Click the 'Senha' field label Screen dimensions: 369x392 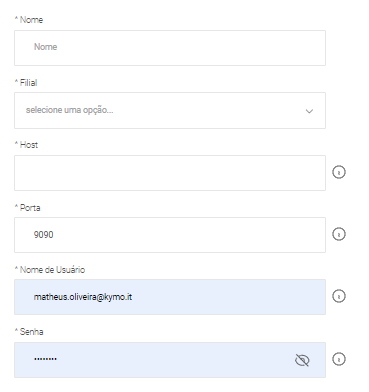(31, 332)
